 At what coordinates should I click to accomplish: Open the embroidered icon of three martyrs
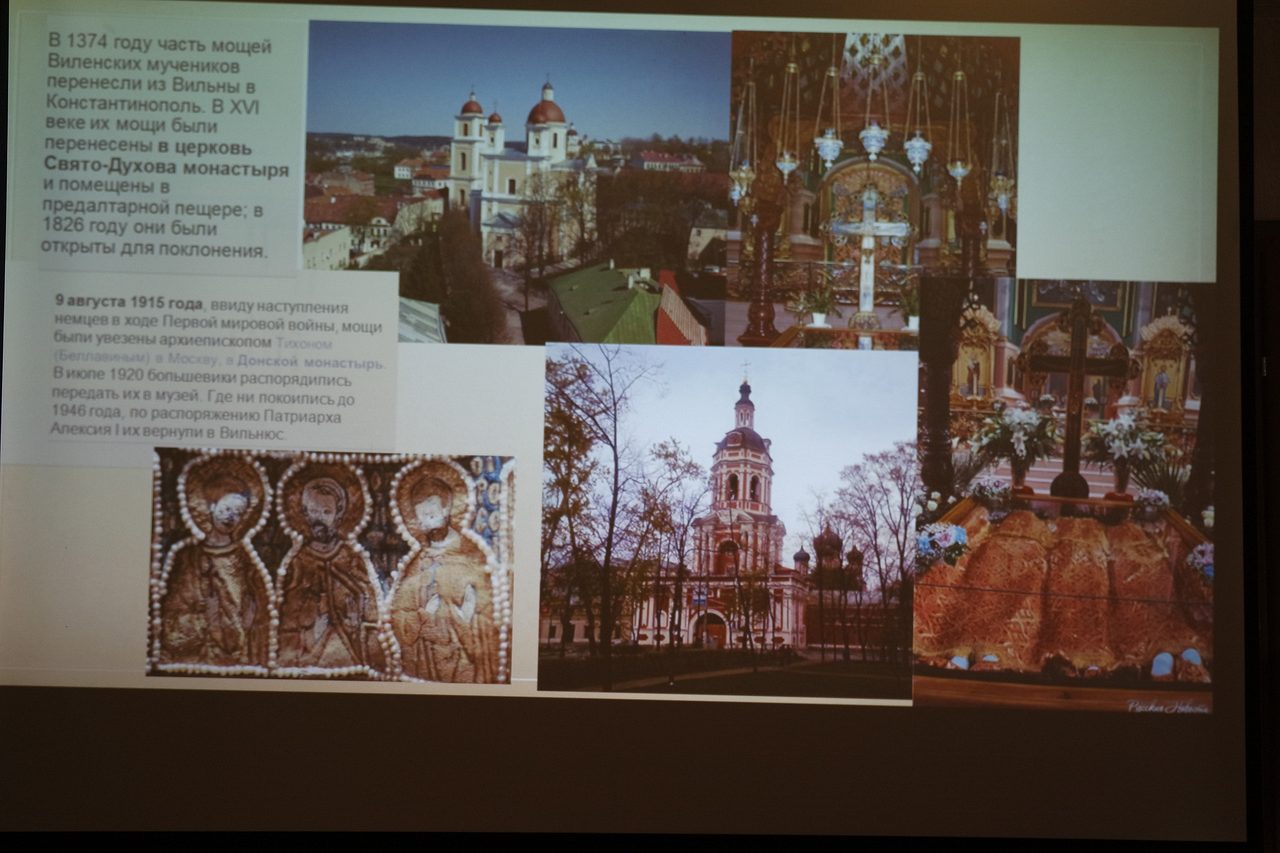pyautogui.click(x=330, y=566)
